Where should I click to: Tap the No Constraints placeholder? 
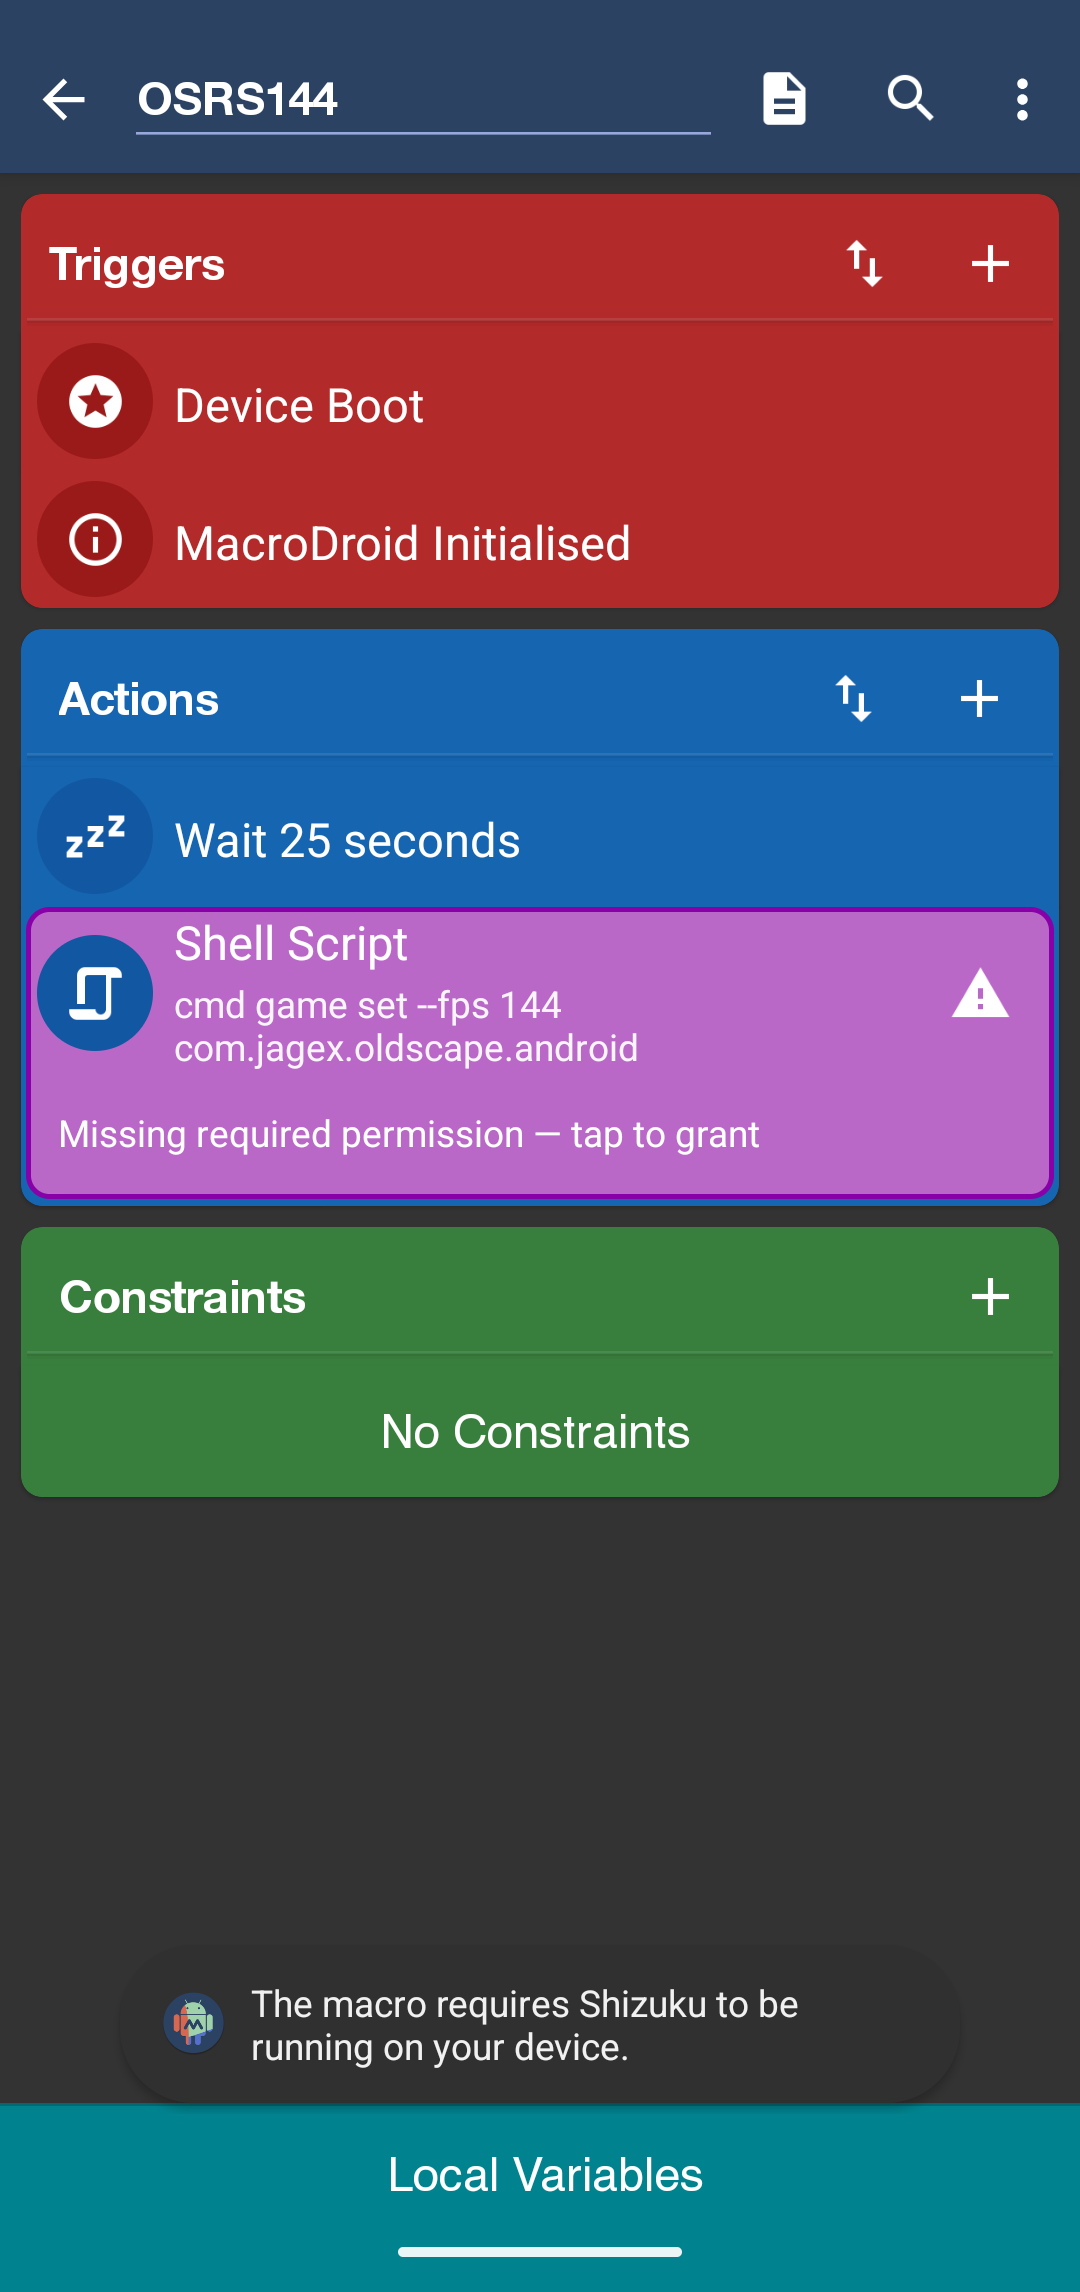536,1431
